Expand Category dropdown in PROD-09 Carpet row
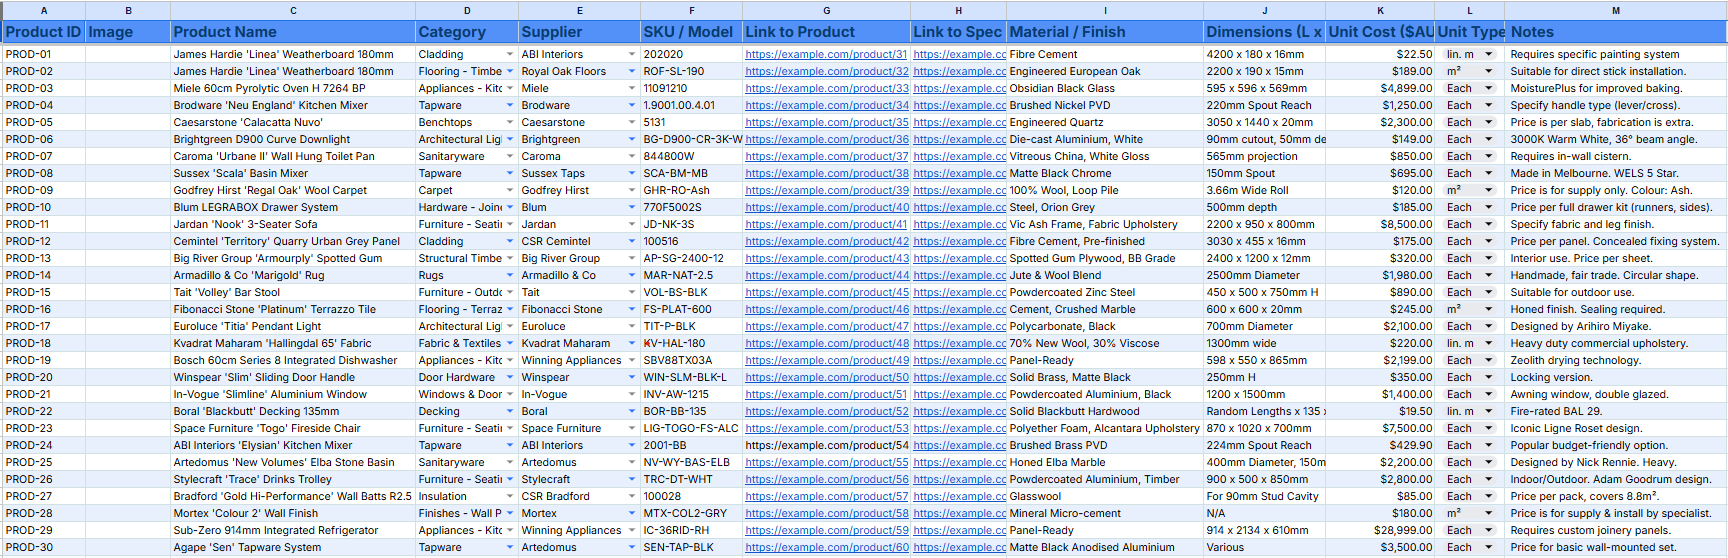Screen dimensions: 1728x558 coord(510,191)
